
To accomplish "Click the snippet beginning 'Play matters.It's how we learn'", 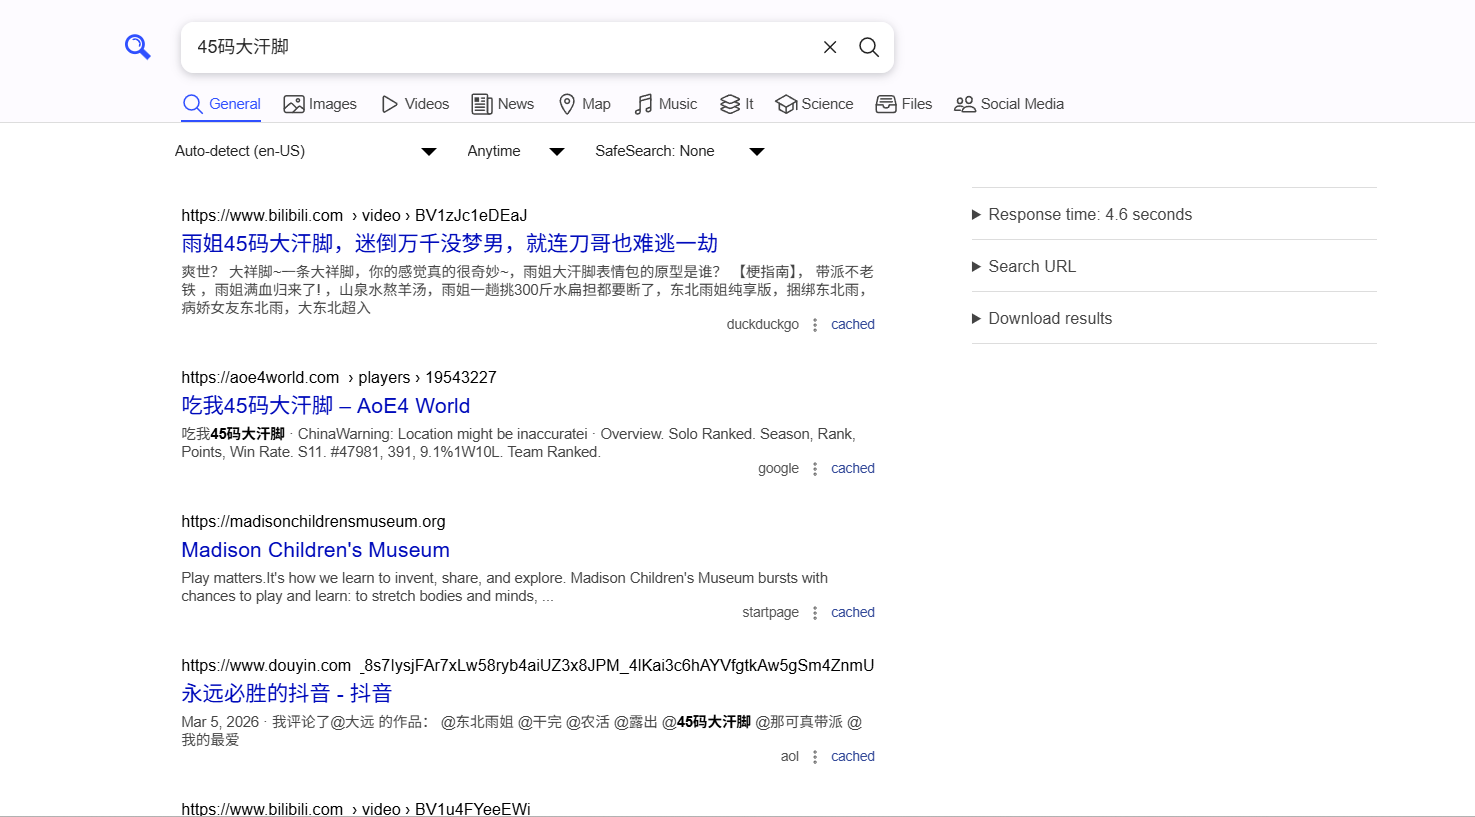I will (x=505, y=587).
